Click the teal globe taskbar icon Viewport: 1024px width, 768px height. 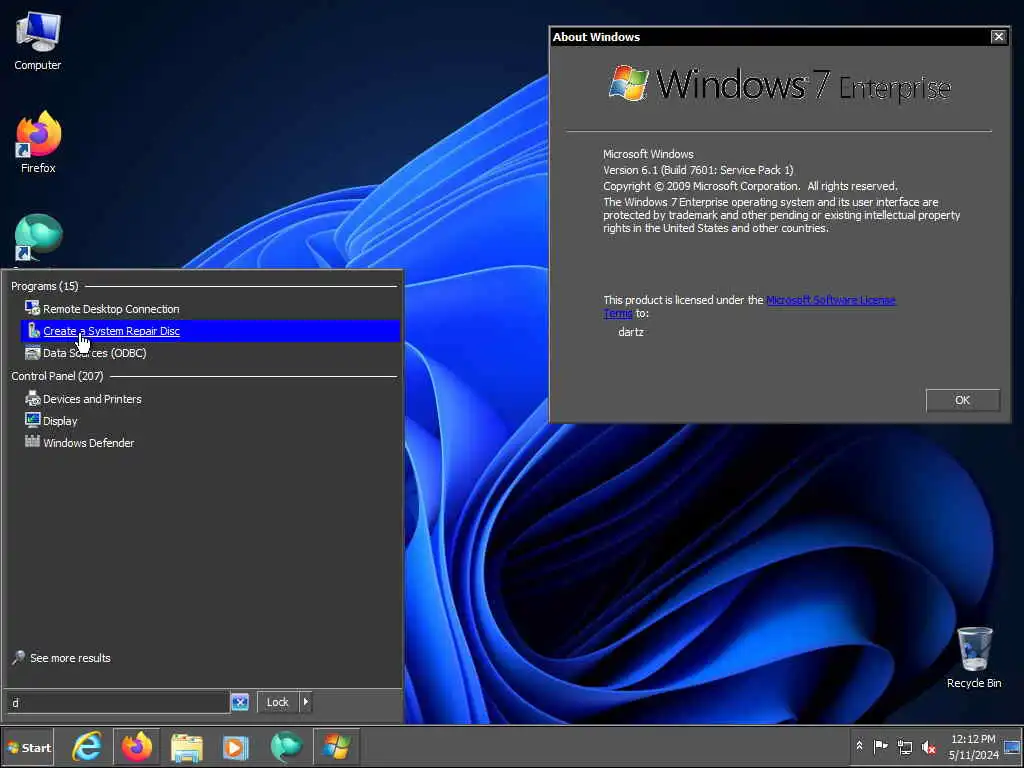286,747
